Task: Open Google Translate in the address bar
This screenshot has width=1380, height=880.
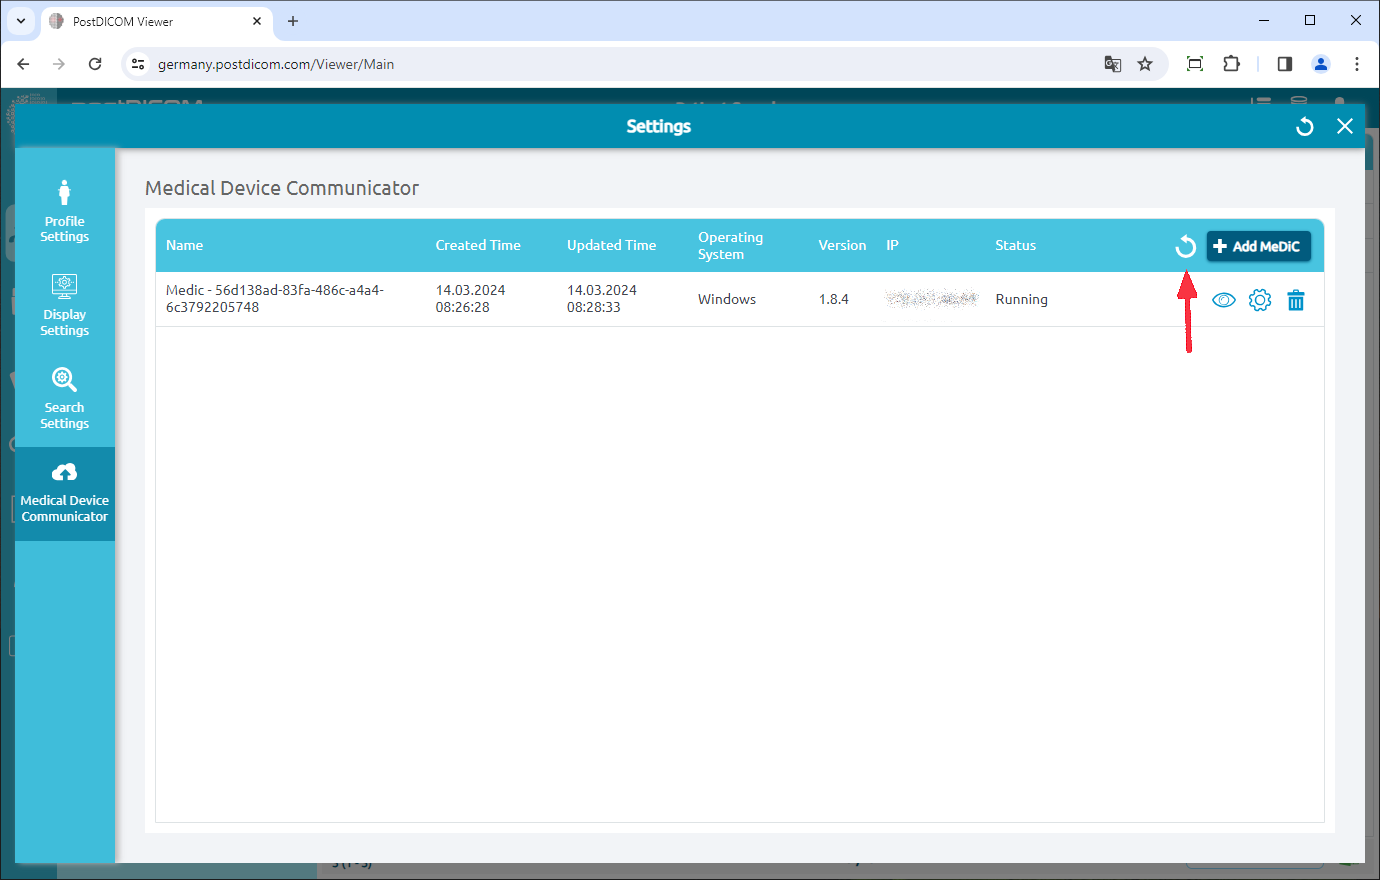Action: click(1112, 63)
